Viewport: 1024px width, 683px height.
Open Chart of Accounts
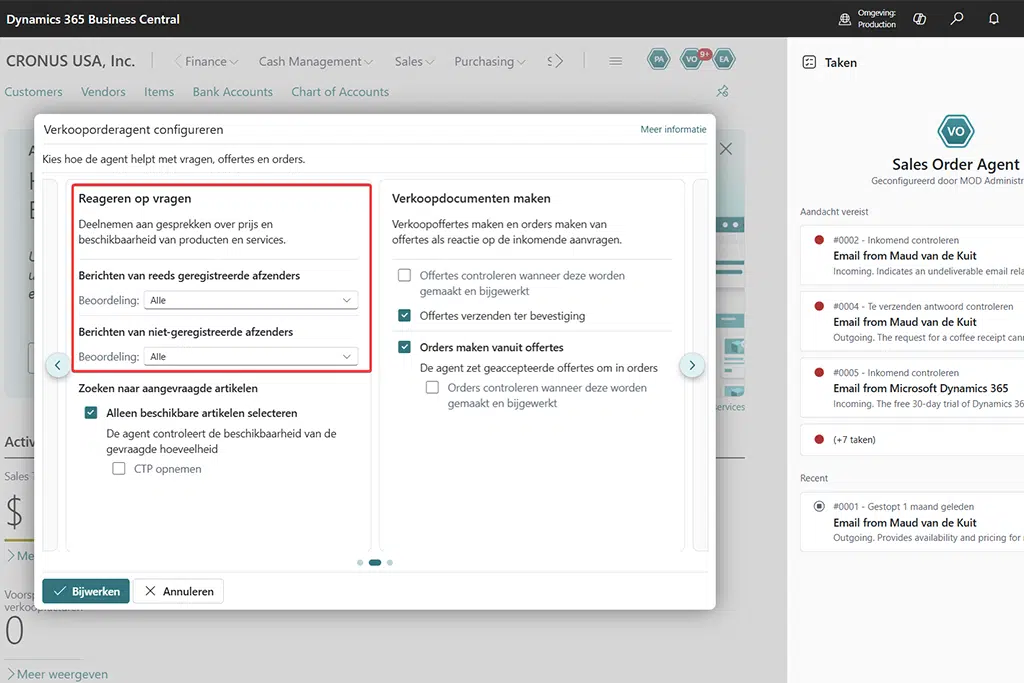[x=340, y=92]
